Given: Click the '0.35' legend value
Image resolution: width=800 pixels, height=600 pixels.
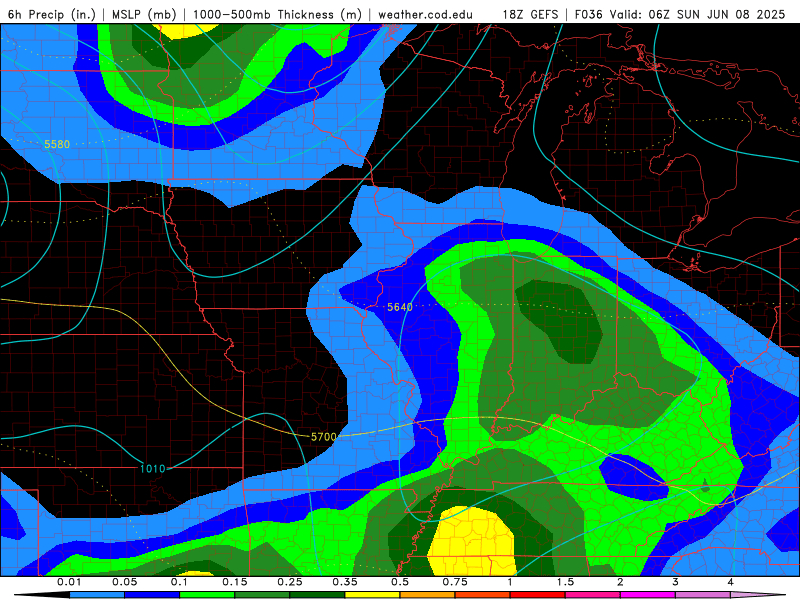Looking at the screenshot, I should pyautogui.click(x=345, y=582).
